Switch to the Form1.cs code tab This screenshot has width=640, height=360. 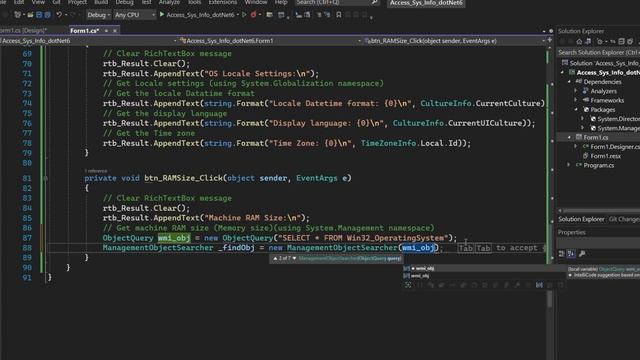pos(84,31)
